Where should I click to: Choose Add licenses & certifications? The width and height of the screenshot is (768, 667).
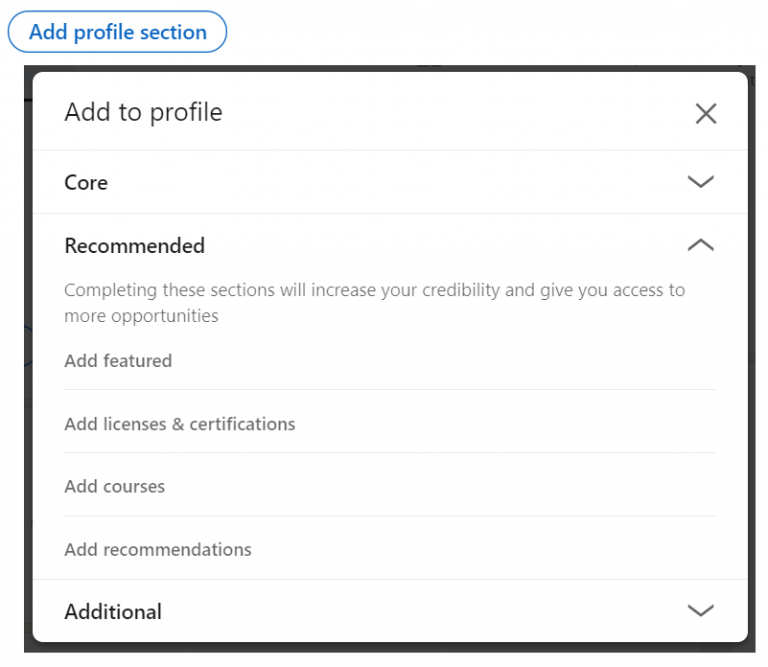[180, 424]
